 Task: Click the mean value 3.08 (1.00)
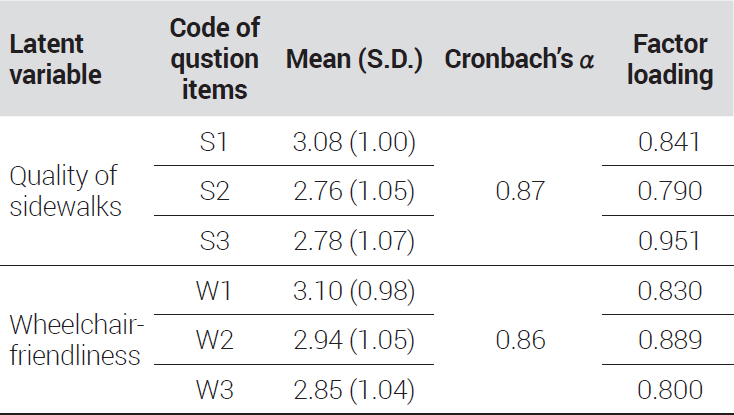pyautogui.click(x=354, y=142)
